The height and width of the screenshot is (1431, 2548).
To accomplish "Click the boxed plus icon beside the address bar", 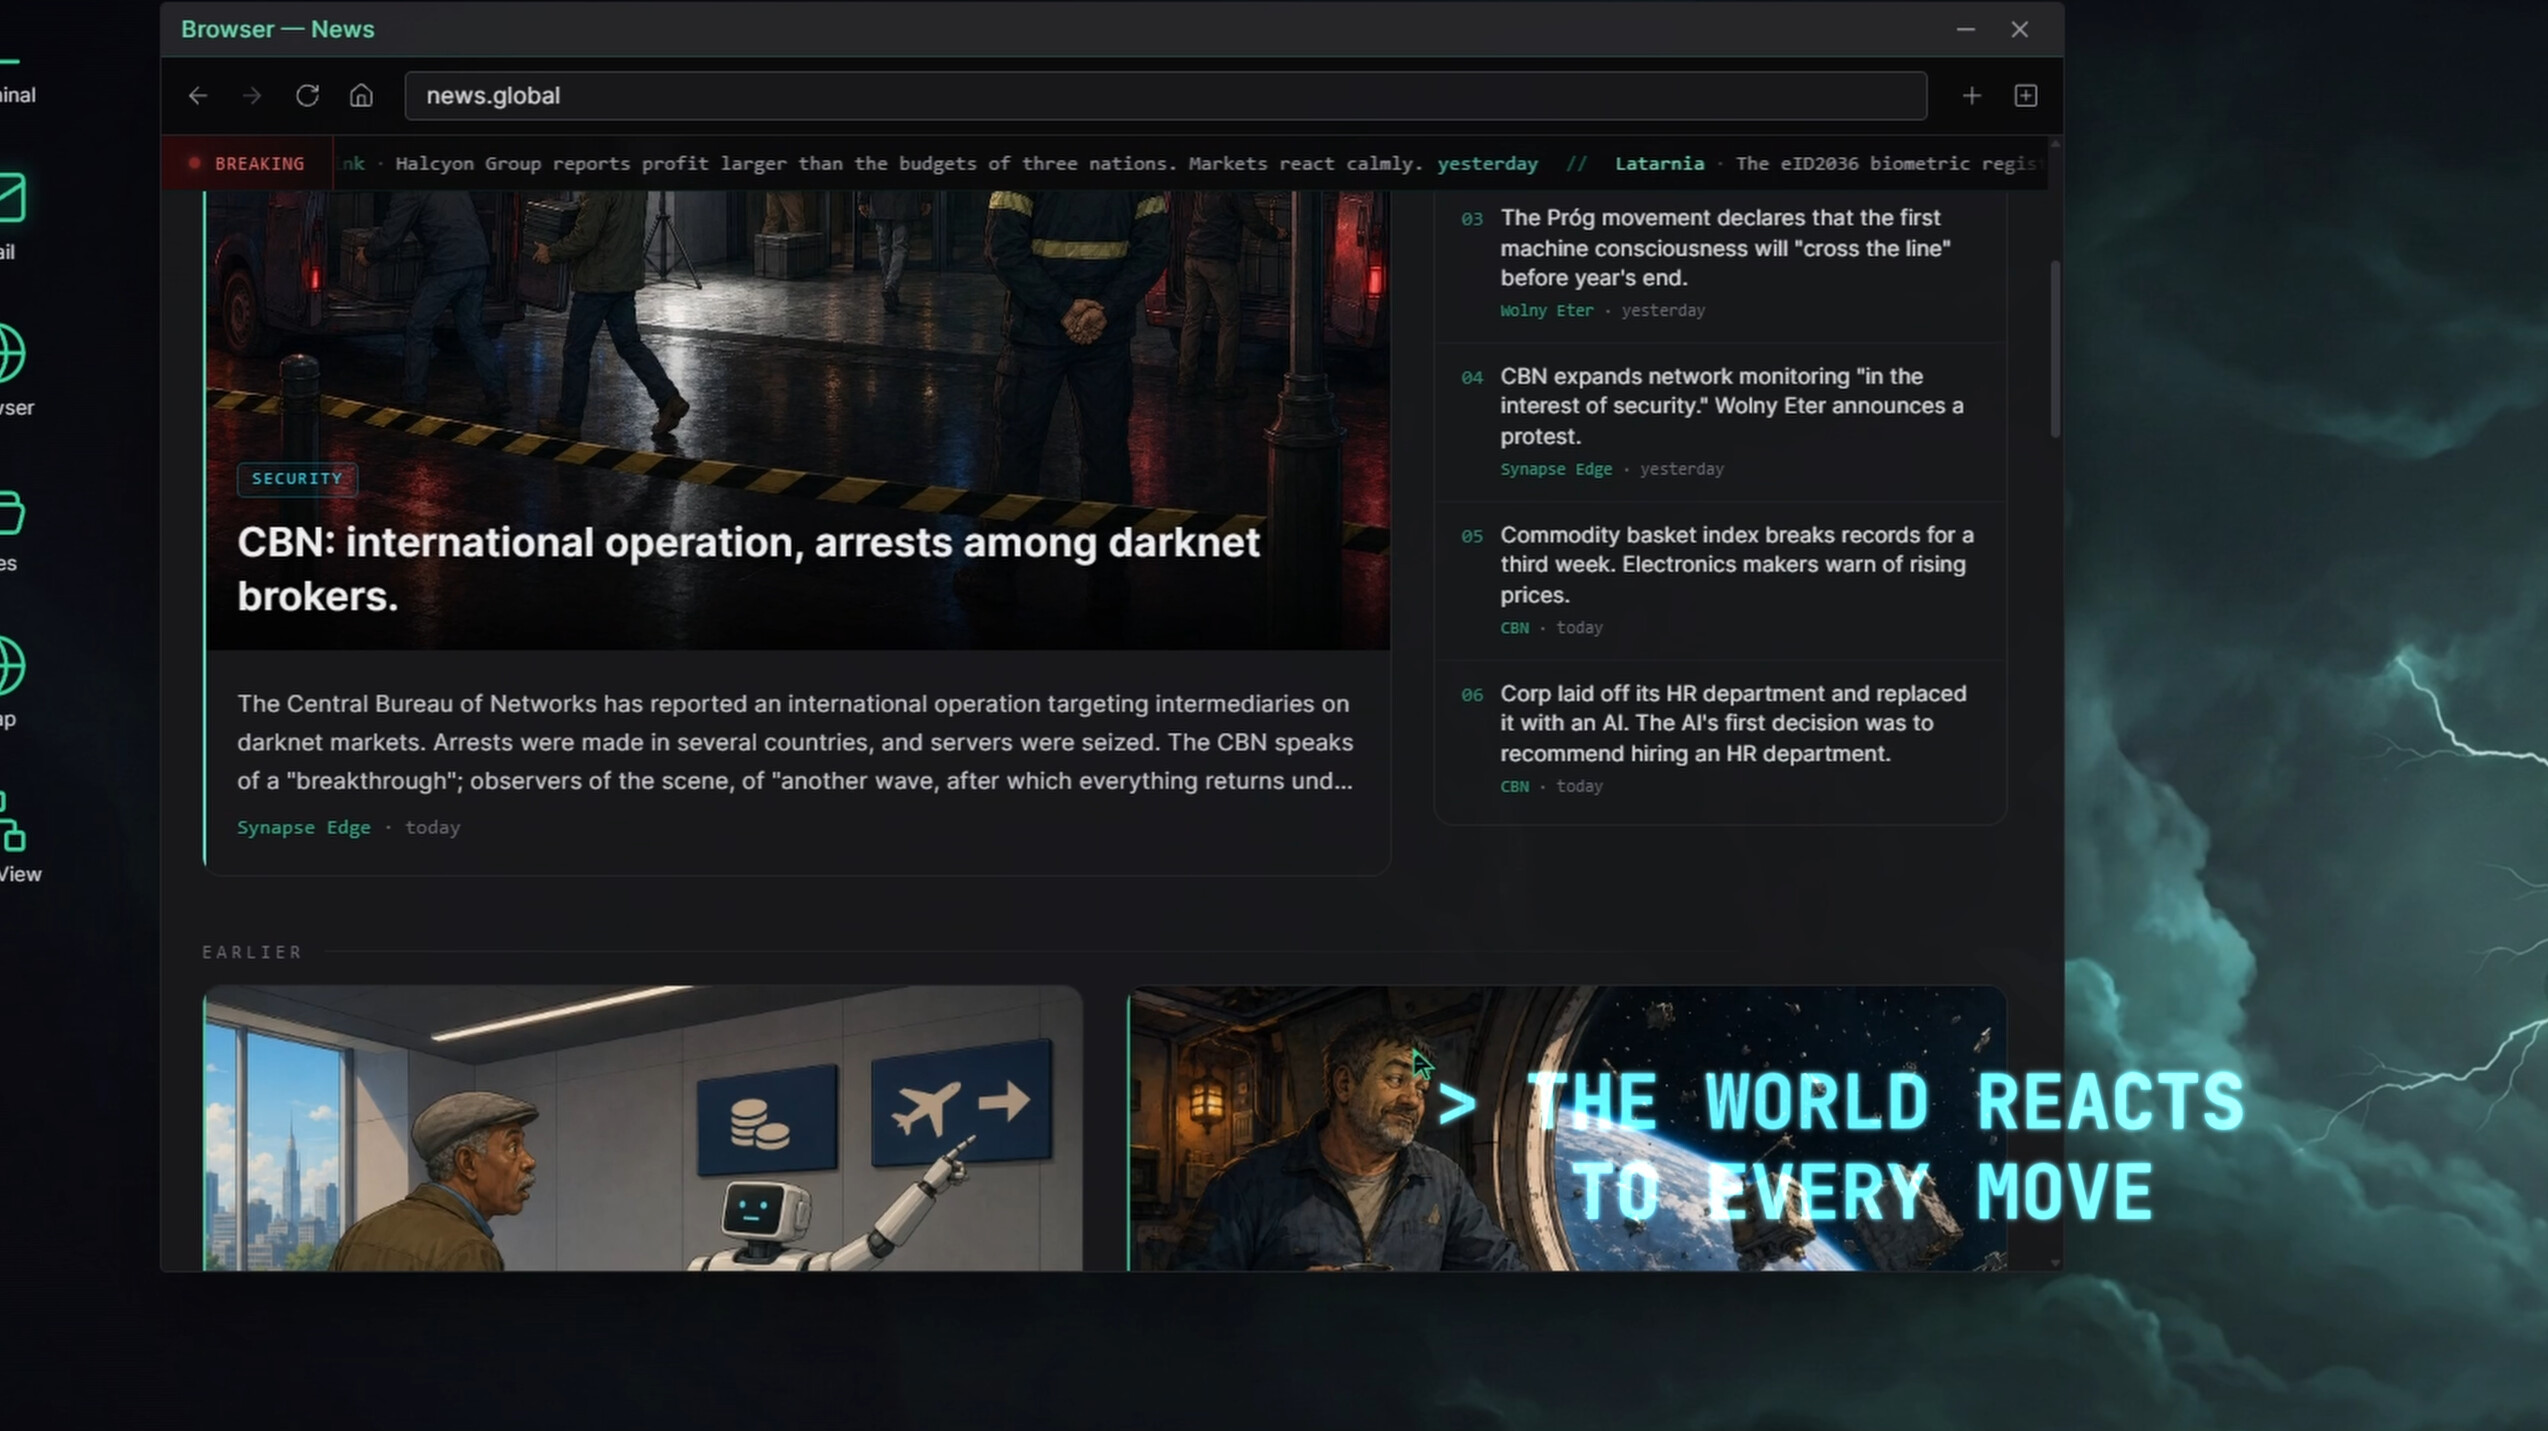I will point(2025,96).
